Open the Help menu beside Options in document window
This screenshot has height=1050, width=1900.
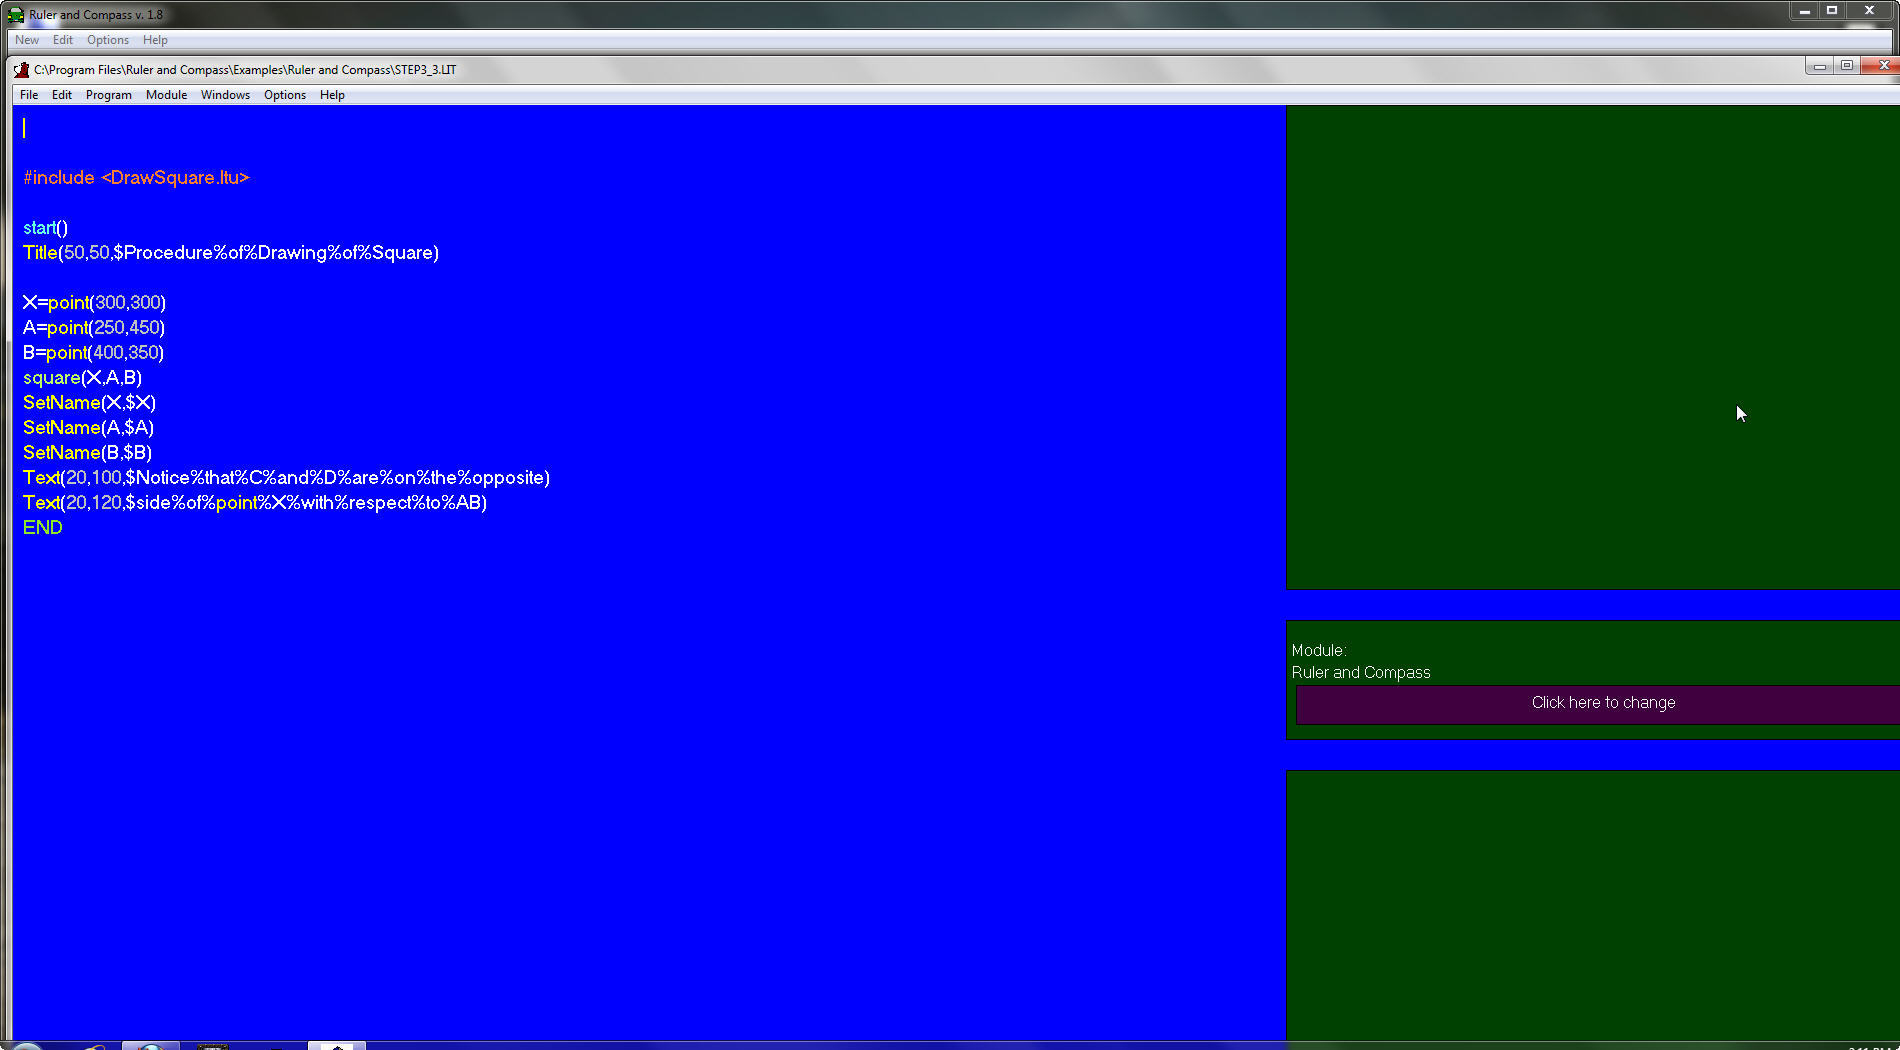pyautogui.click(x=332, y=95)
